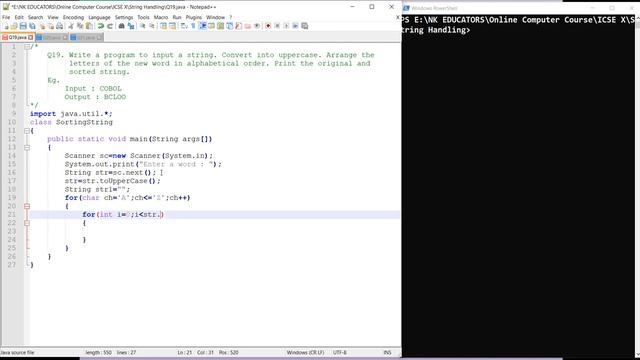Collapse the main method fold at line 13
Screen dimensions: 640x360
27,147
